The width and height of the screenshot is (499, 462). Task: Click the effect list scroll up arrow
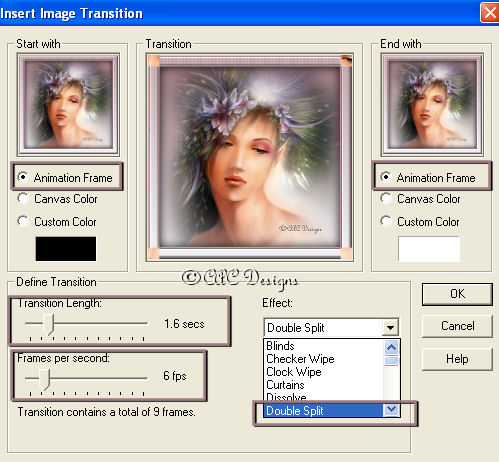(x=391, y=348)
